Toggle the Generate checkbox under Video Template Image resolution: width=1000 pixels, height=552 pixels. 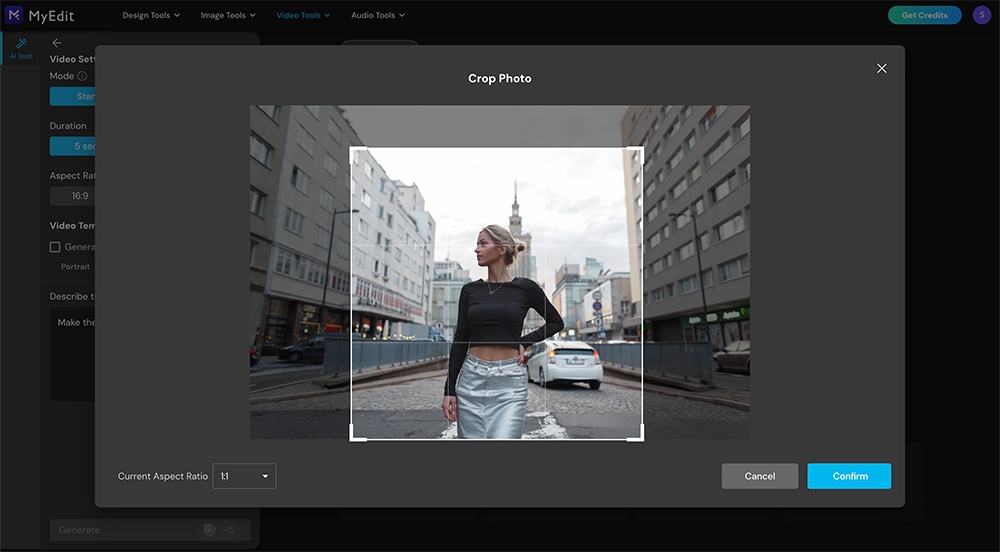[x=55, y=247]
